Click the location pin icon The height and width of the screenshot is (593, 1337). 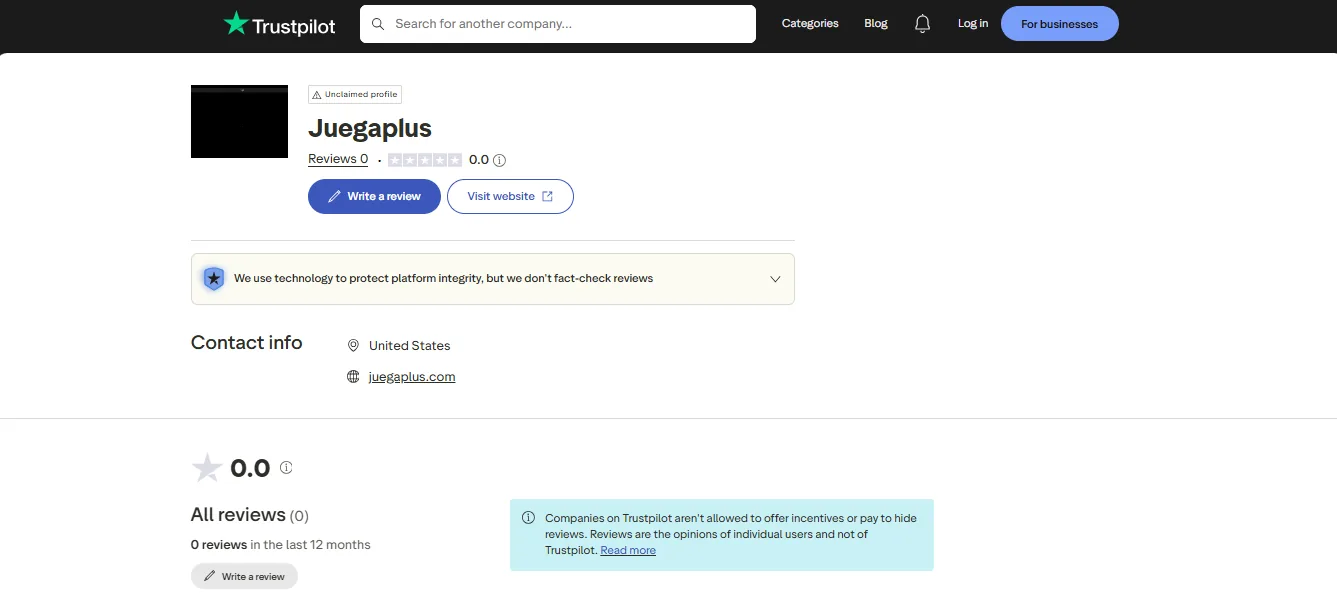tap(353, 345)
